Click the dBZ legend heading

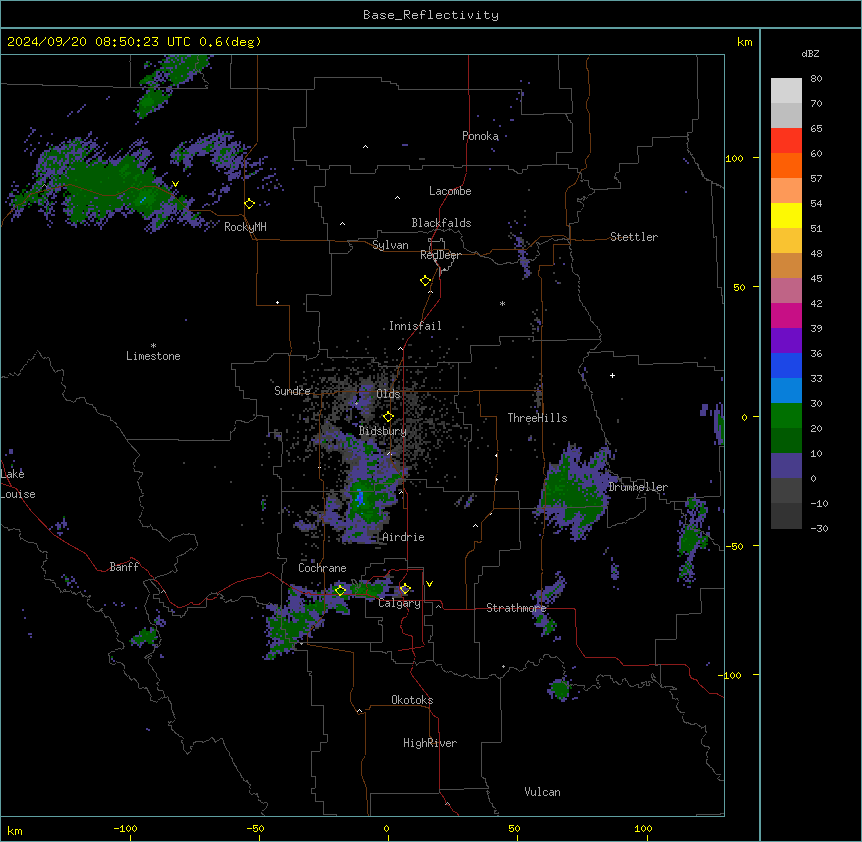(x=810, y=53)
